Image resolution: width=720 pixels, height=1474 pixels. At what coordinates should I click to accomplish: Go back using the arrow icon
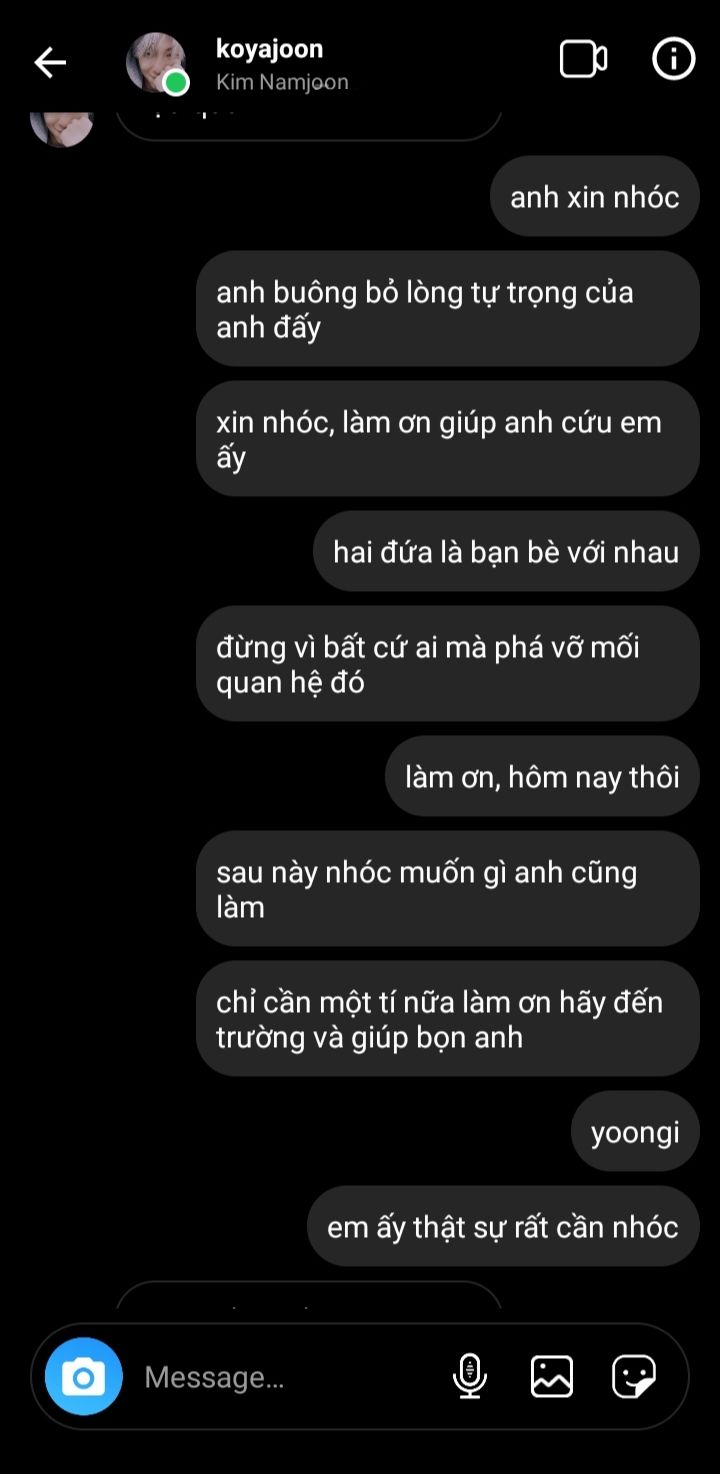(x=50, y=62)
